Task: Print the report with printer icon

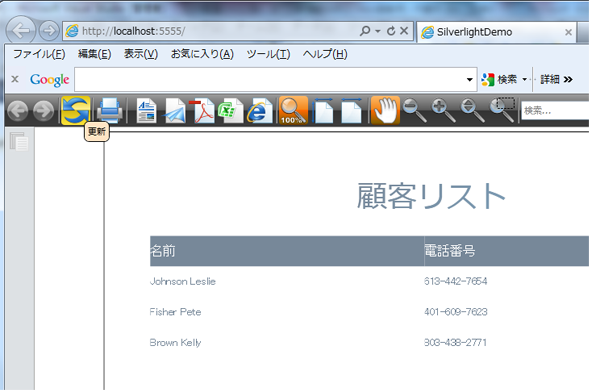Action: 110,110
